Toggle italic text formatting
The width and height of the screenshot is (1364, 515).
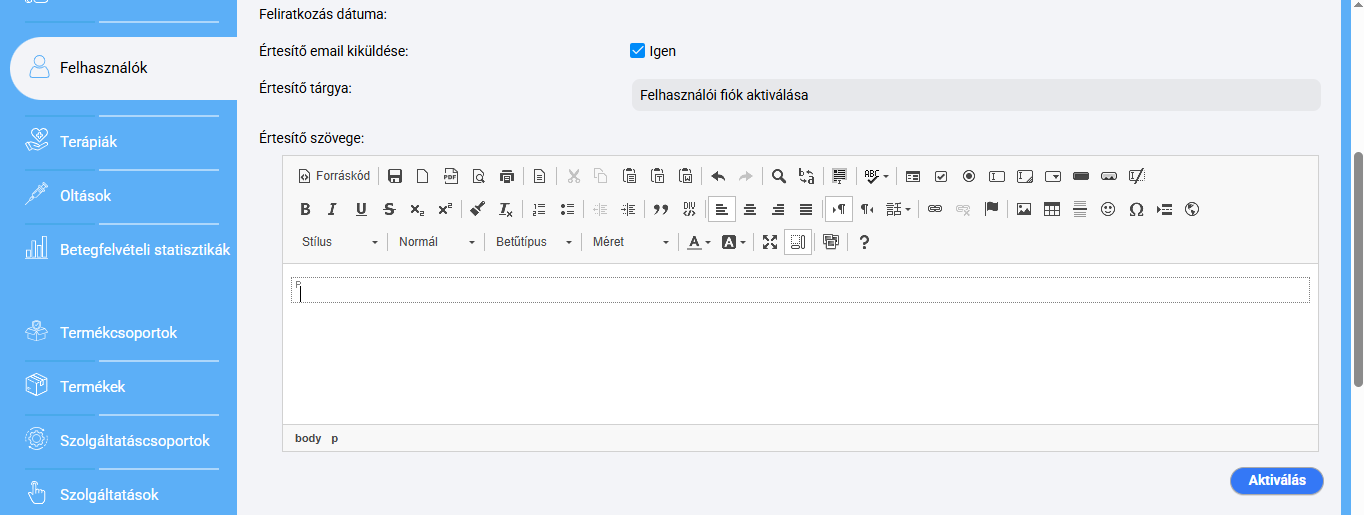pyautogui.click(x=333, y=209)
